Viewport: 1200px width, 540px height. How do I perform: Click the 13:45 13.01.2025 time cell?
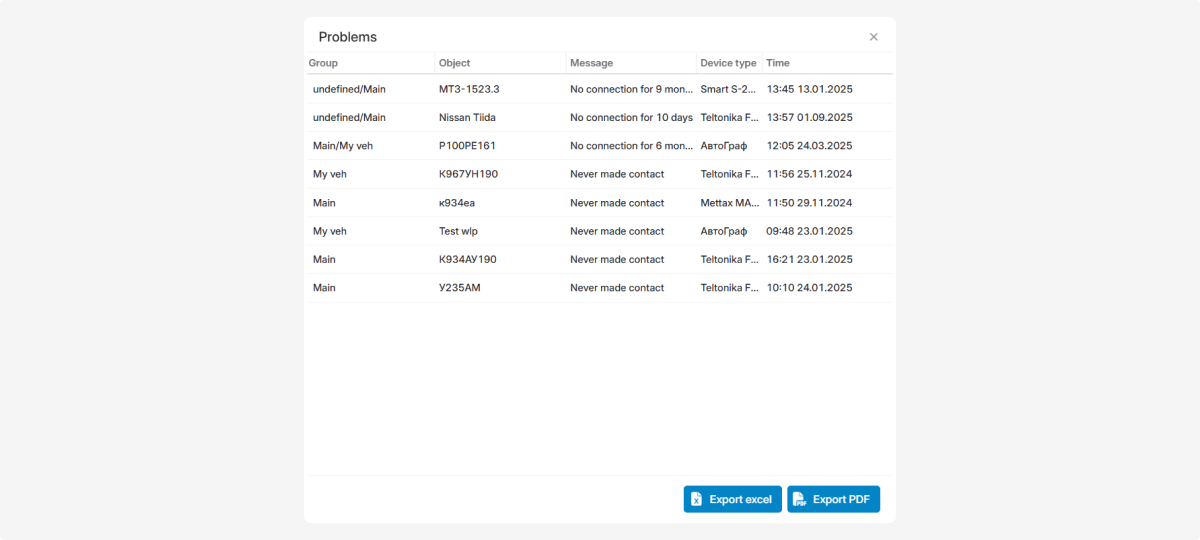click(x=809, y=89)
